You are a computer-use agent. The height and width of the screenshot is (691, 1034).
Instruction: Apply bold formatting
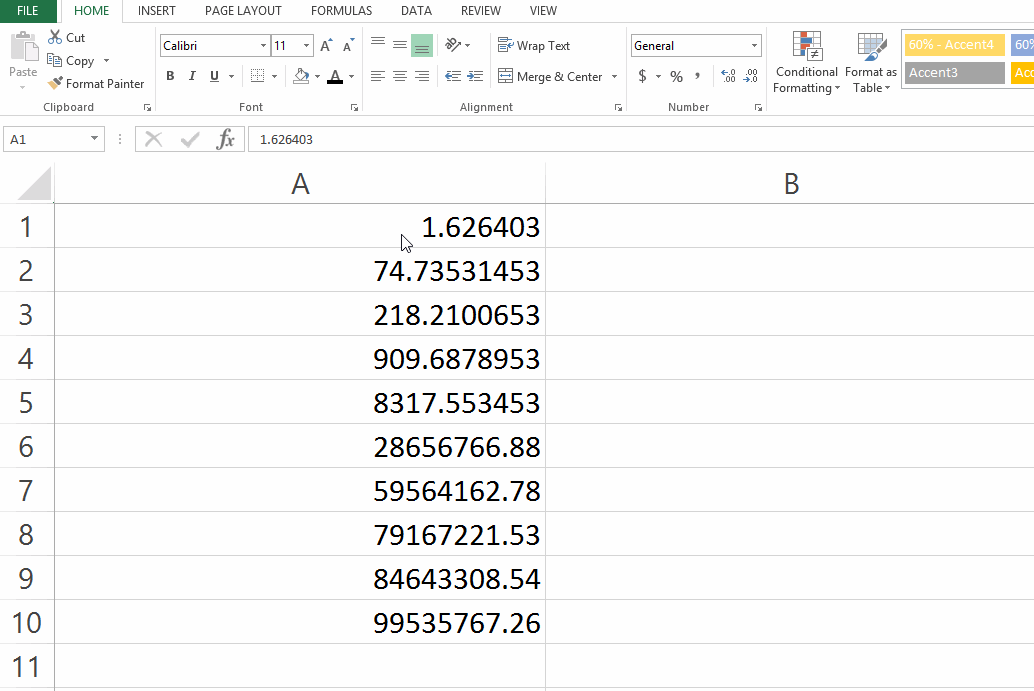click(x=170, y=76)
